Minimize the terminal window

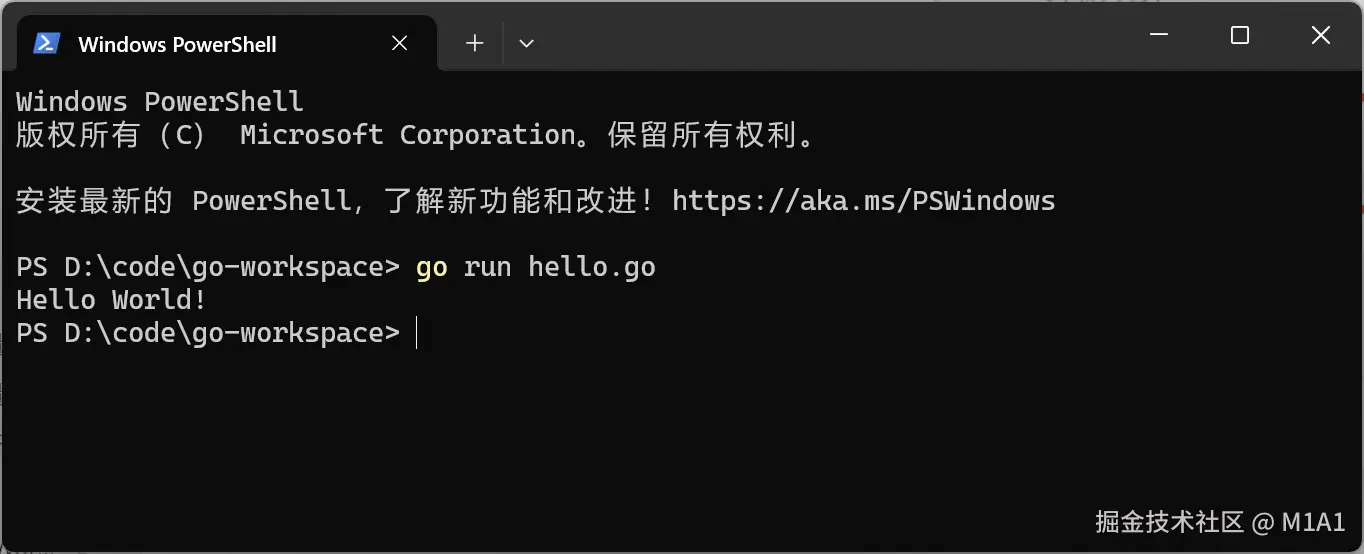tap(1159, 36)
